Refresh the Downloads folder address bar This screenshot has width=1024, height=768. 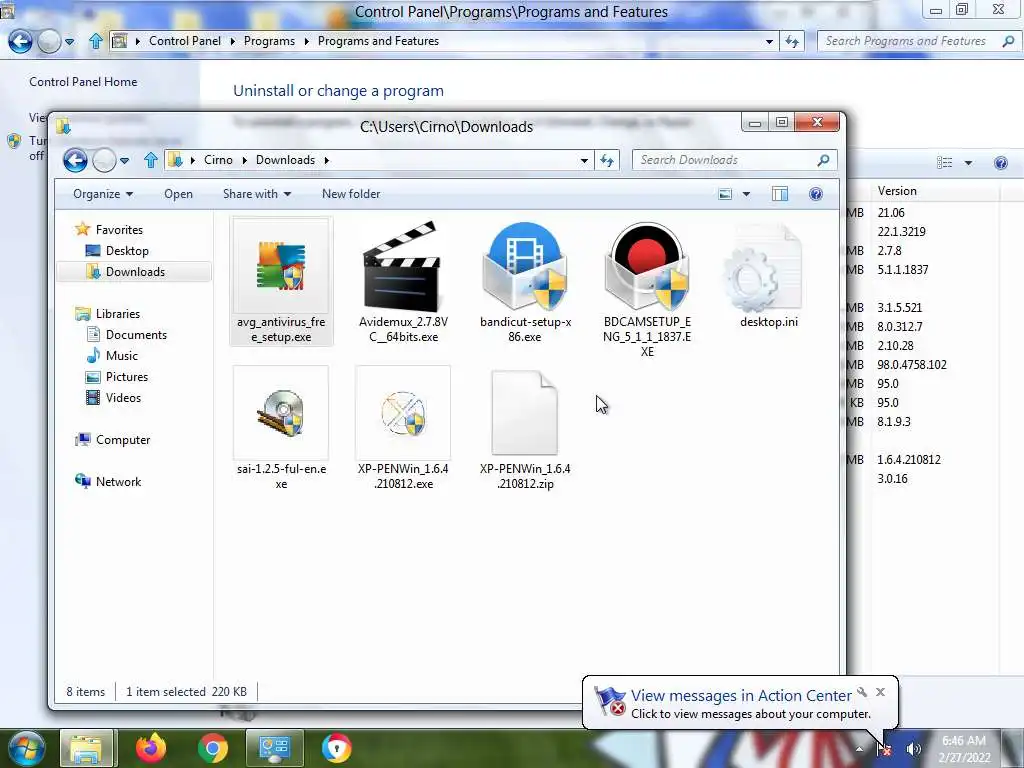[x=607, y=160]
